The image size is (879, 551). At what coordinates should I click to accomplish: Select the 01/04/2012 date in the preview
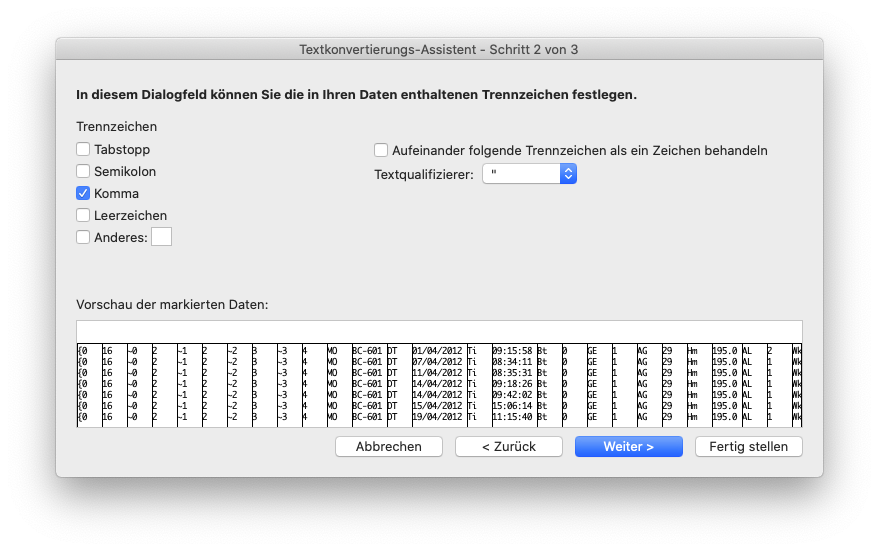437,351
